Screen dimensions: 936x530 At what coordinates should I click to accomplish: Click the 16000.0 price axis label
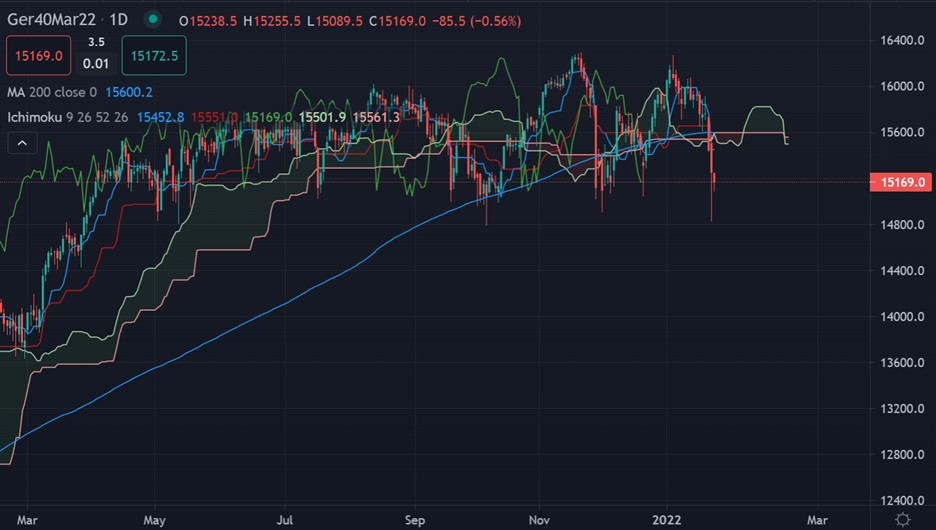point(902,86)
